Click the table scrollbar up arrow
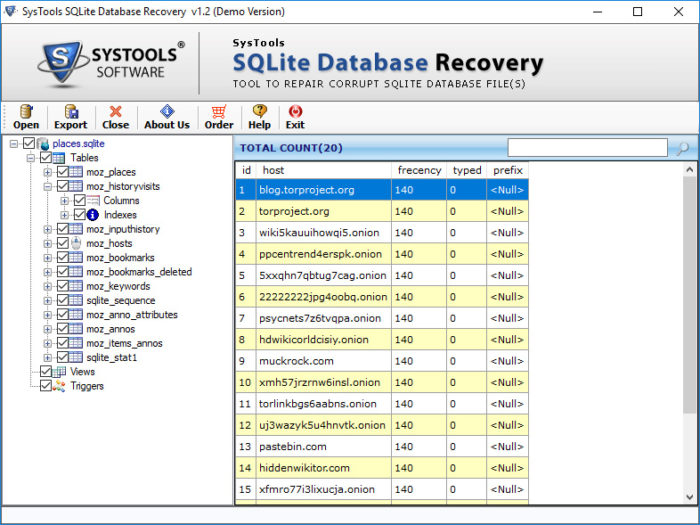Screen dimensions: 700x525 [690, 169]
